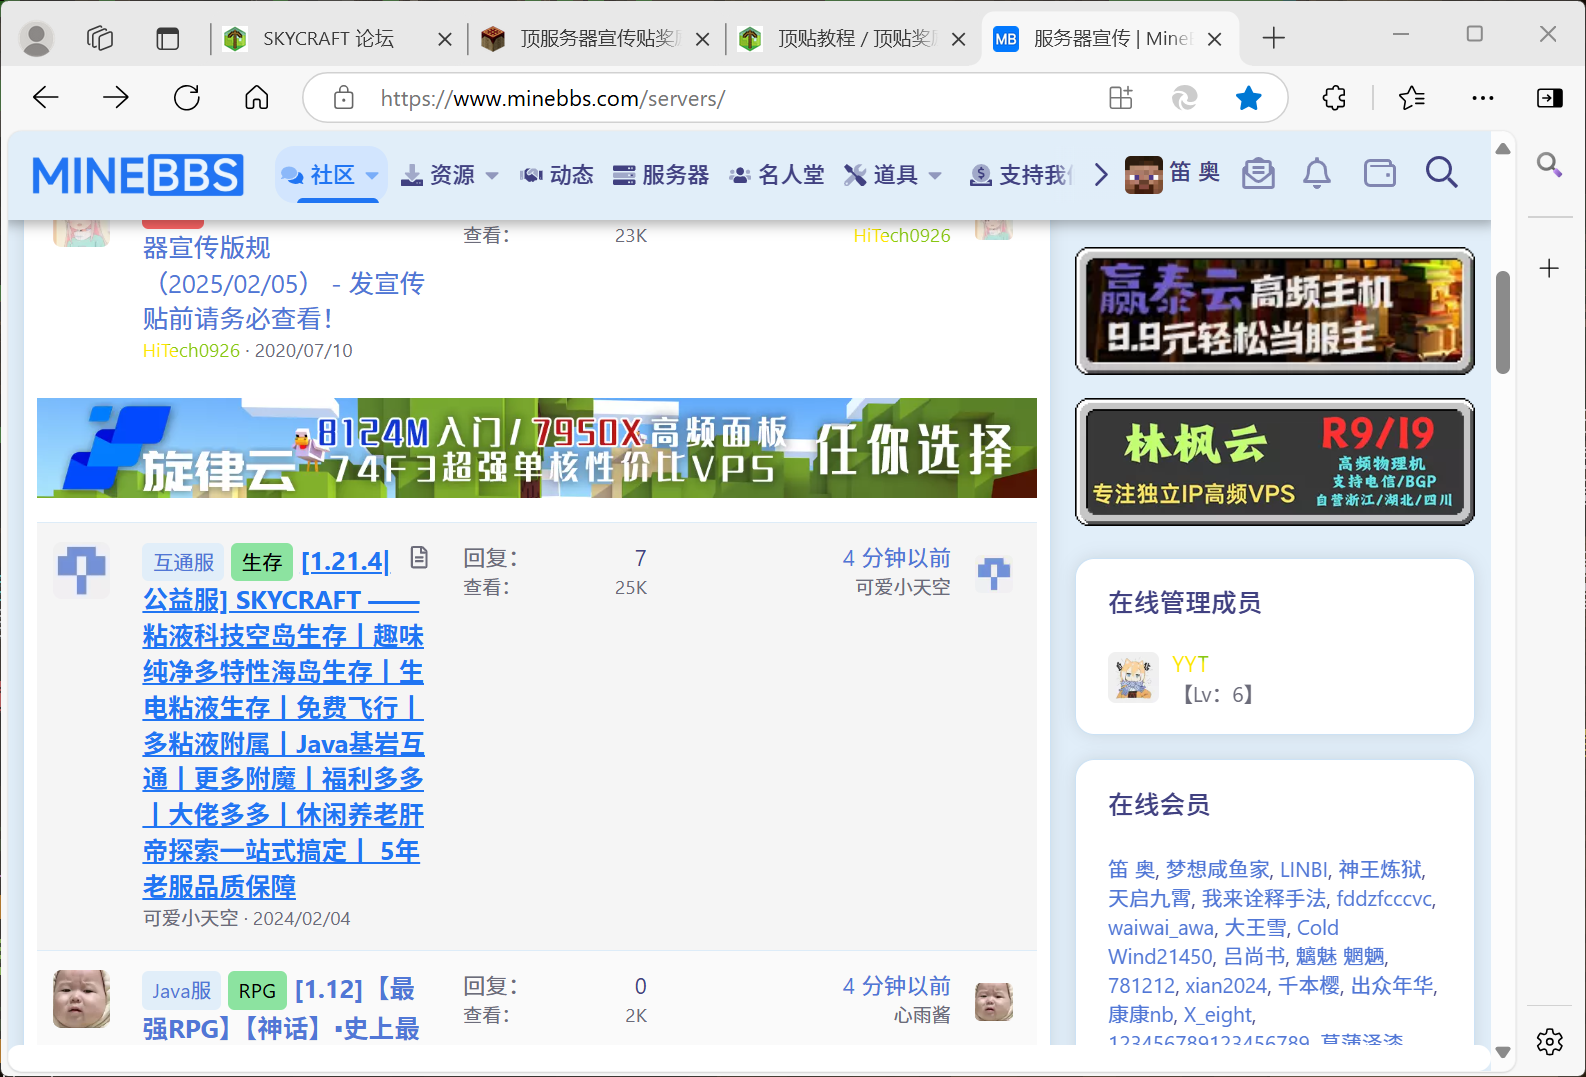Viewport: 1586px width, 1077px height.
Task: Open the workspaces icon in title bar
Action: point(100,38)
